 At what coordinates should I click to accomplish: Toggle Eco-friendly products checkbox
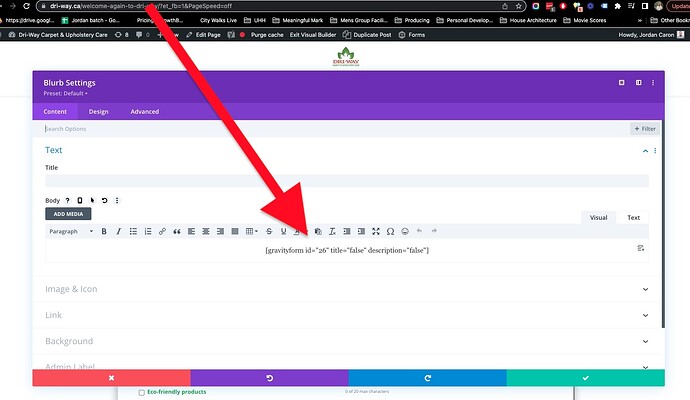pyautogui.click(x=142, y=393)
